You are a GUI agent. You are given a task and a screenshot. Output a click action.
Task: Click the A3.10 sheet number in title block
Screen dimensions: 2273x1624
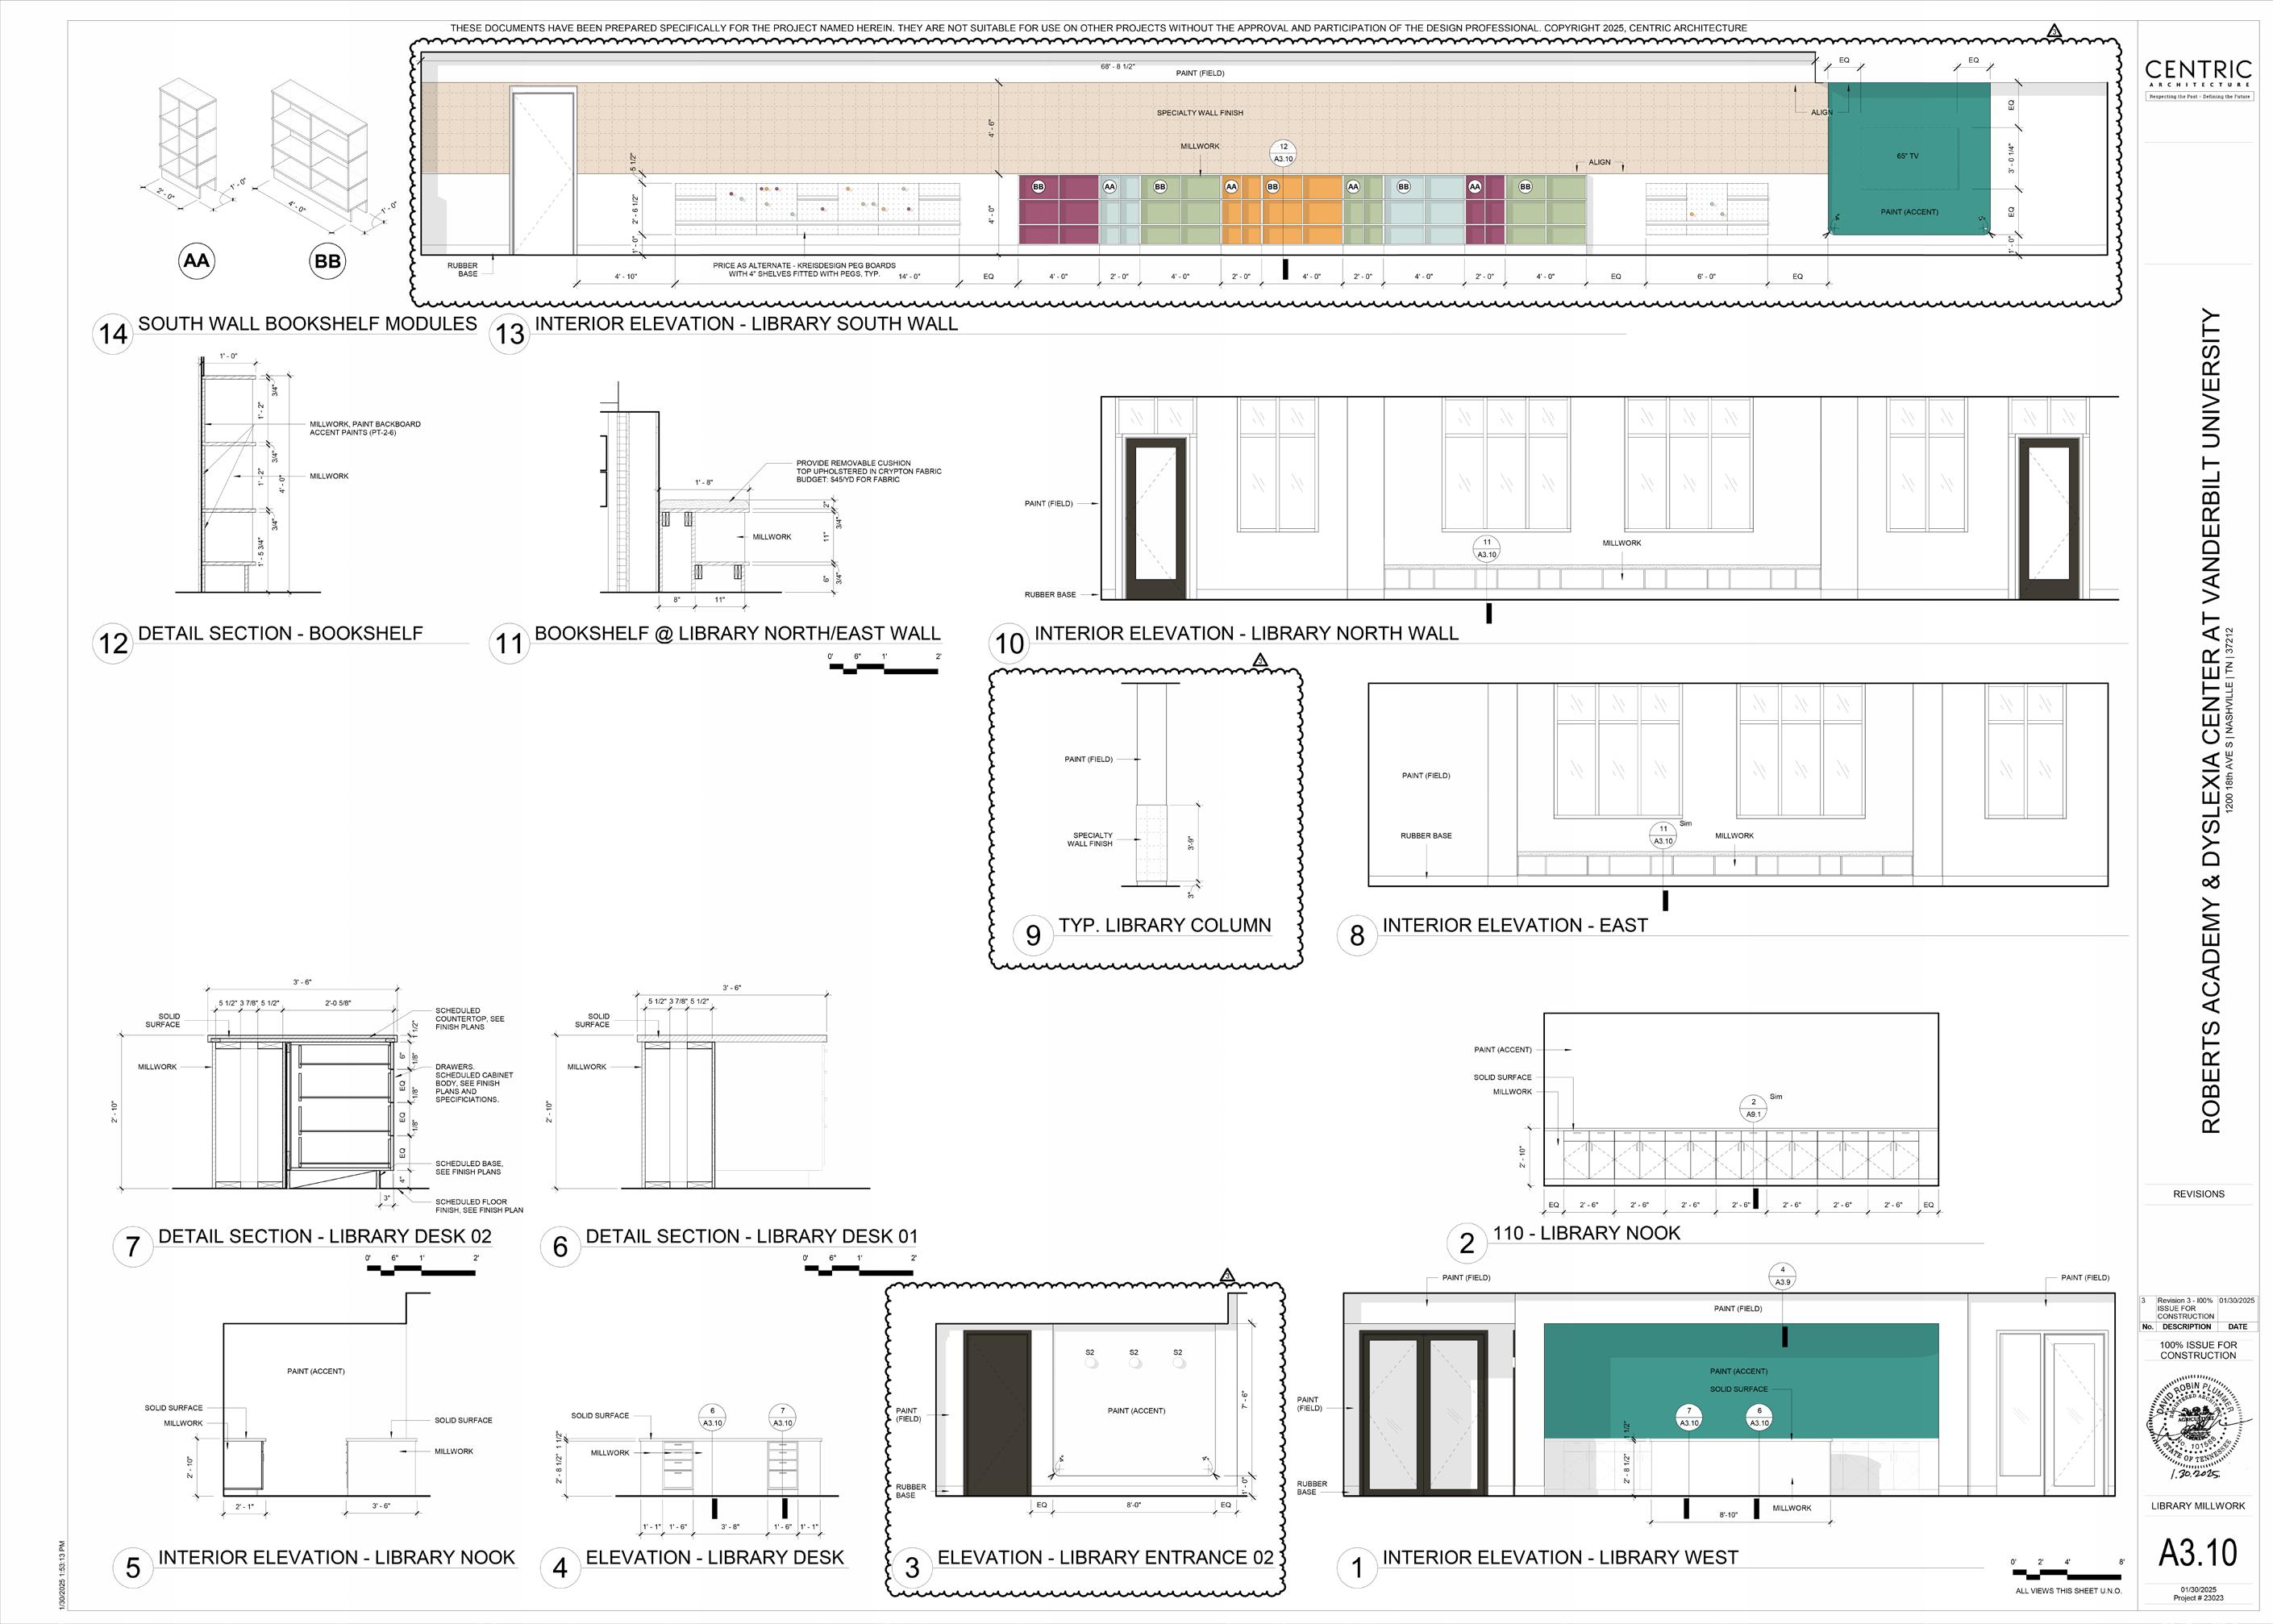(x=2197, y=1553)
